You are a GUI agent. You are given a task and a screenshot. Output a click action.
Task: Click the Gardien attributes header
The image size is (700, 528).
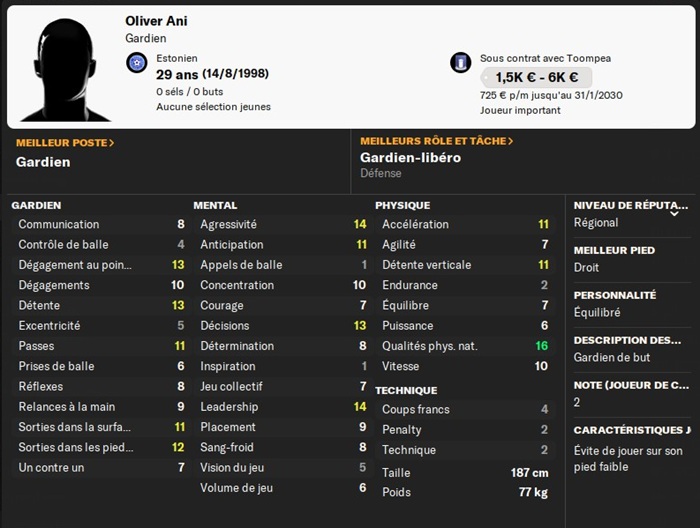37,205
